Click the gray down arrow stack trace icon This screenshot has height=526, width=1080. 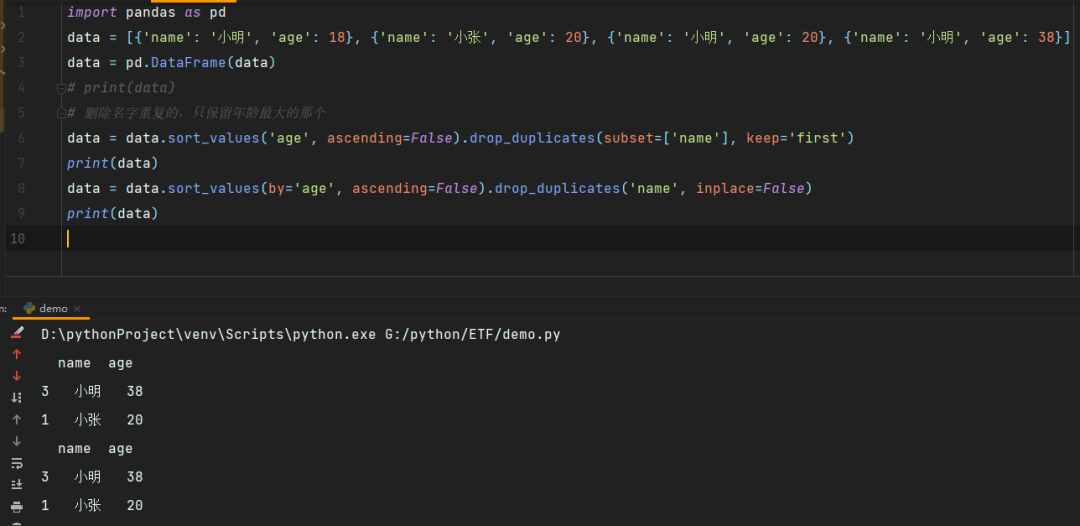click(17, 441)
